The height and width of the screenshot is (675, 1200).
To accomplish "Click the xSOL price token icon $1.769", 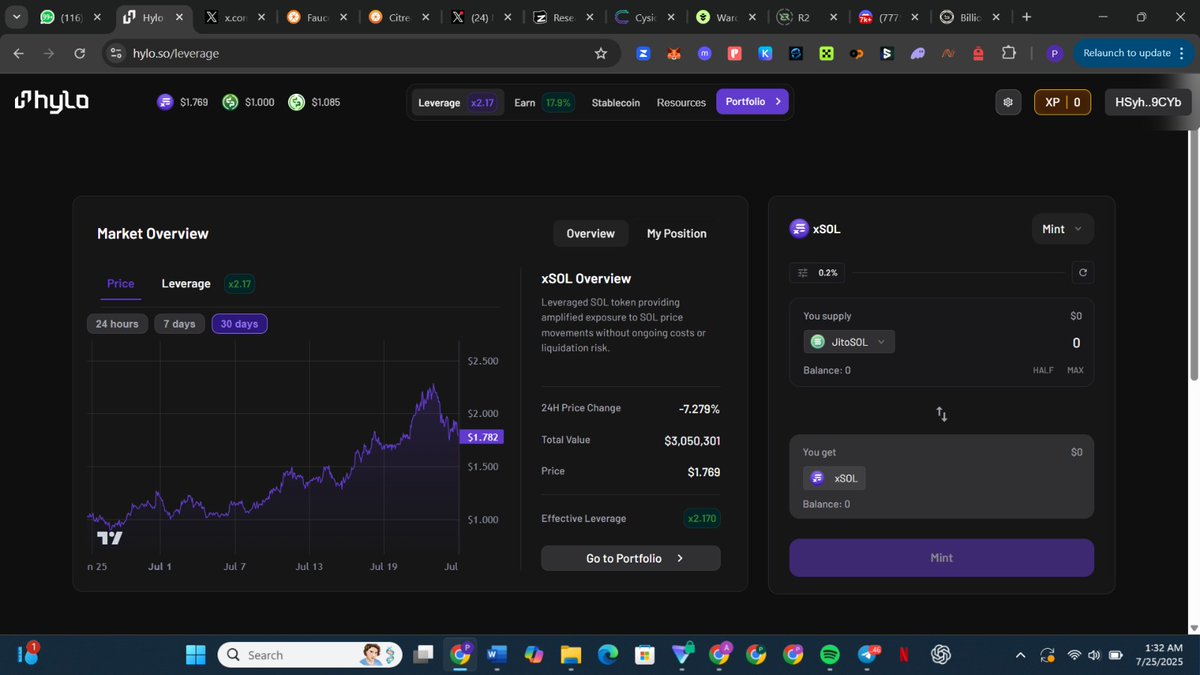I will [x=165, y=102].
